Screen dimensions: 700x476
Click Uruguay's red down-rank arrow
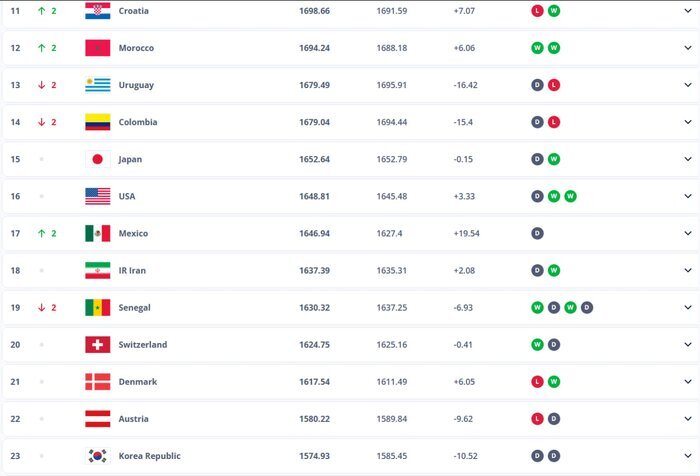pos(41,85)
